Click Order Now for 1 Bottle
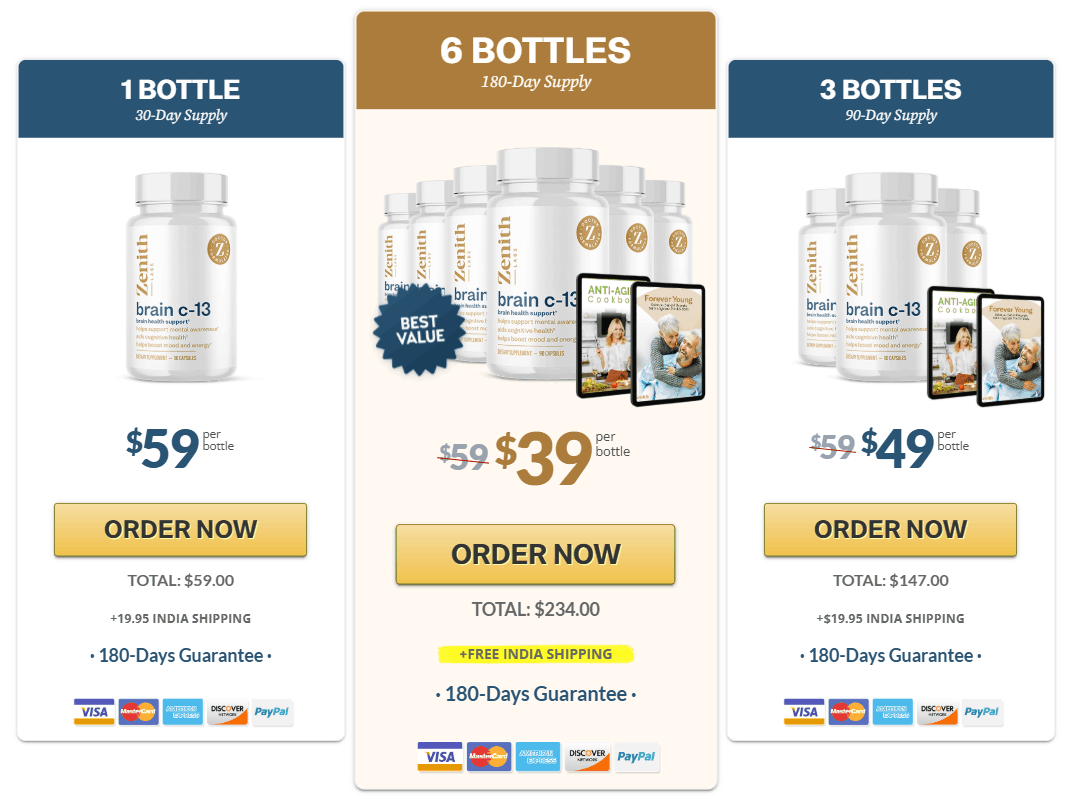This screenshot has width=1075, height=802. point(180,530)
